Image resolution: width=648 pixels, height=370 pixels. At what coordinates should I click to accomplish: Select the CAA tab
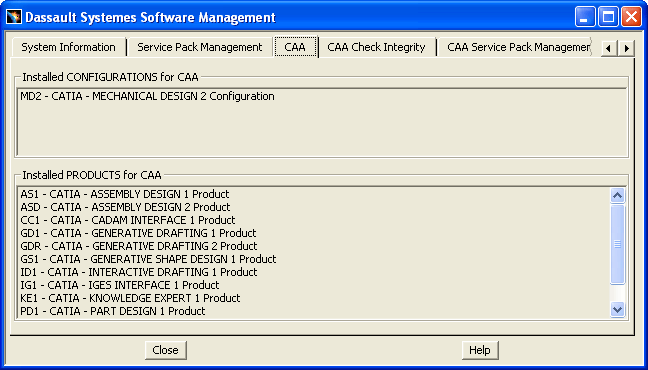pyautogui.click(x=295, y=47)
